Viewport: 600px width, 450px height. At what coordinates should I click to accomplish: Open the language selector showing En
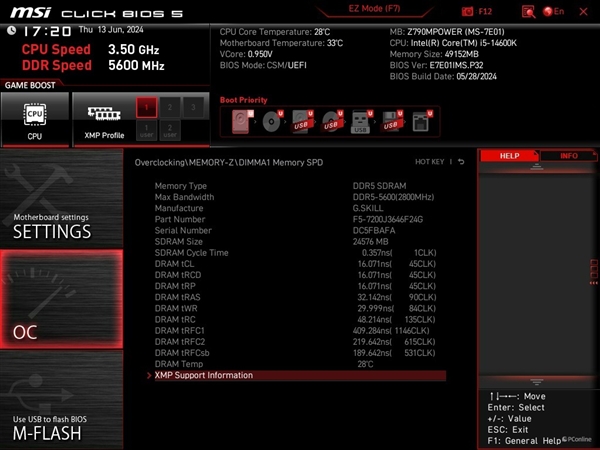tap(552, 11)
